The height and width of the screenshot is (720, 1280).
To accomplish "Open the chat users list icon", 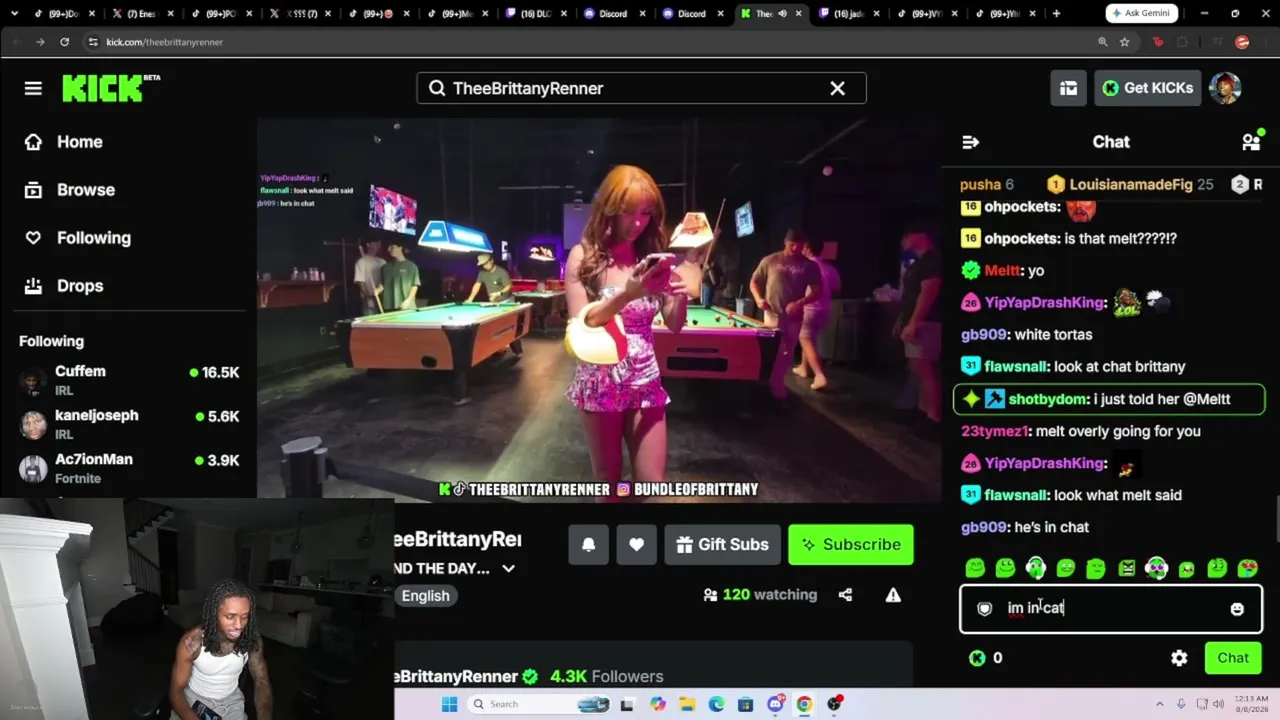I will pyautogui.click(x=1251, y=142).
